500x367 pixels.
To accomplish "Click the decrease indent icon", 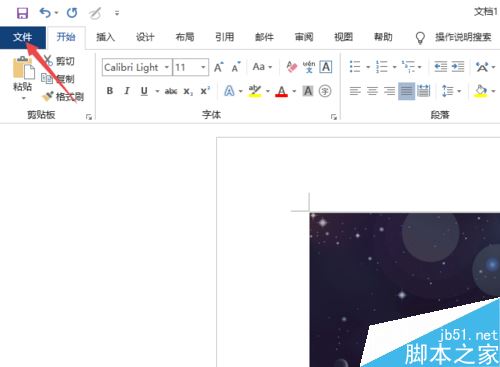I will click(x=440, y=67).
